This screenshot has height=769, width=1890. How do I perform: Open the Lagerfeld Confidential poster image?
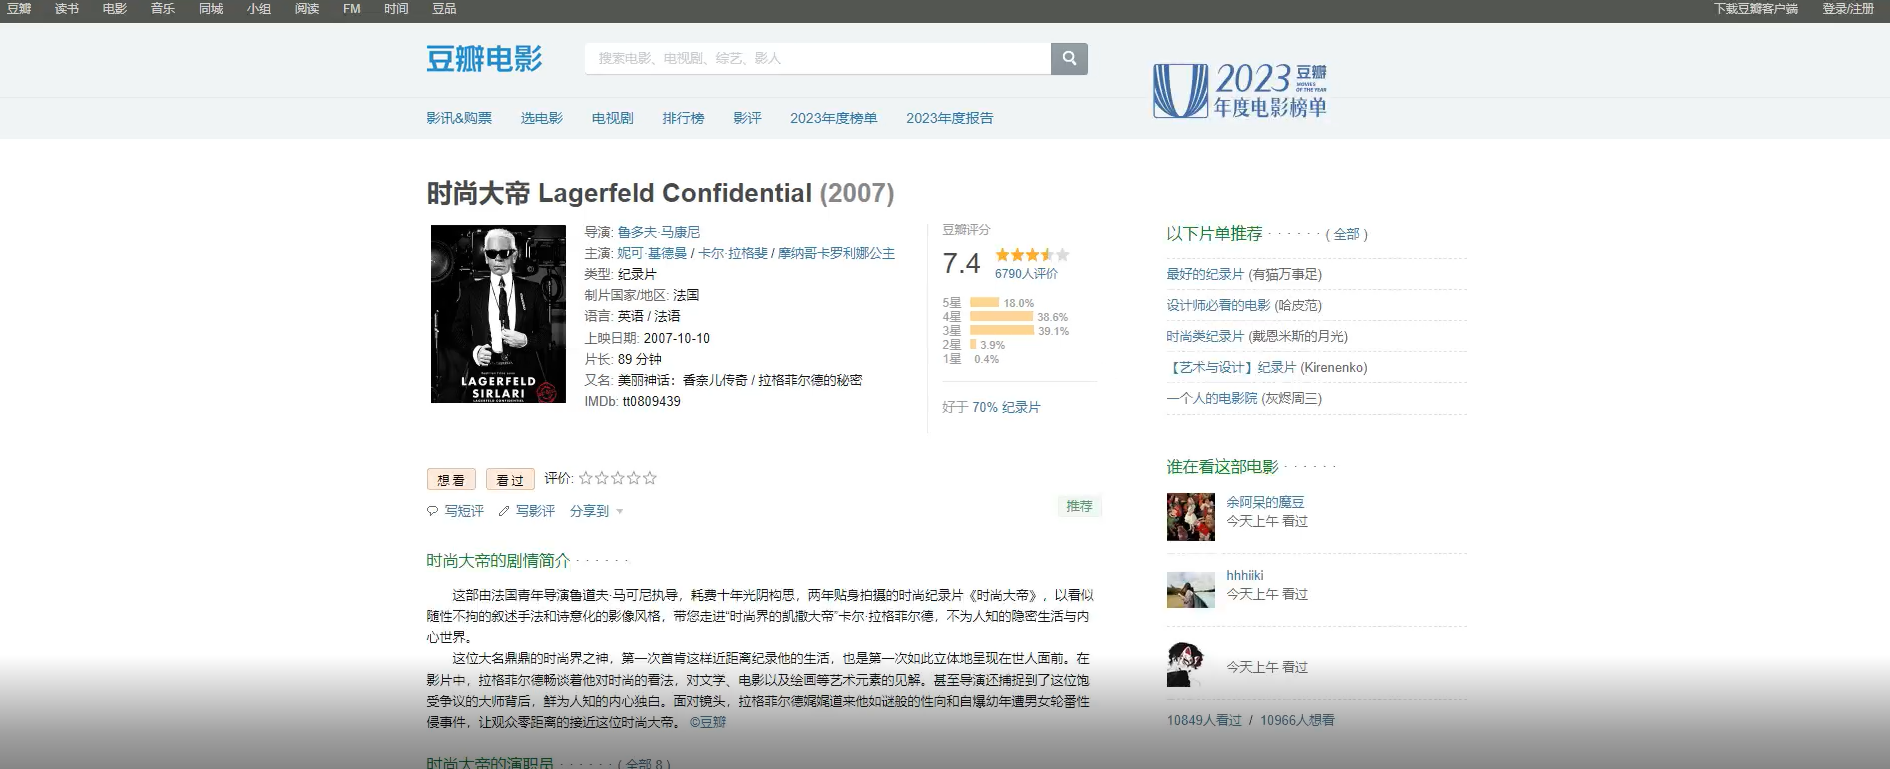498,314
